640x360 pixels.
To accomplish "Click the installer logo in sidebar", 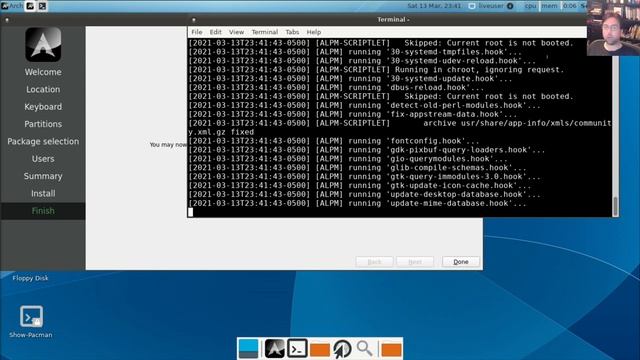I will (43, 44).
